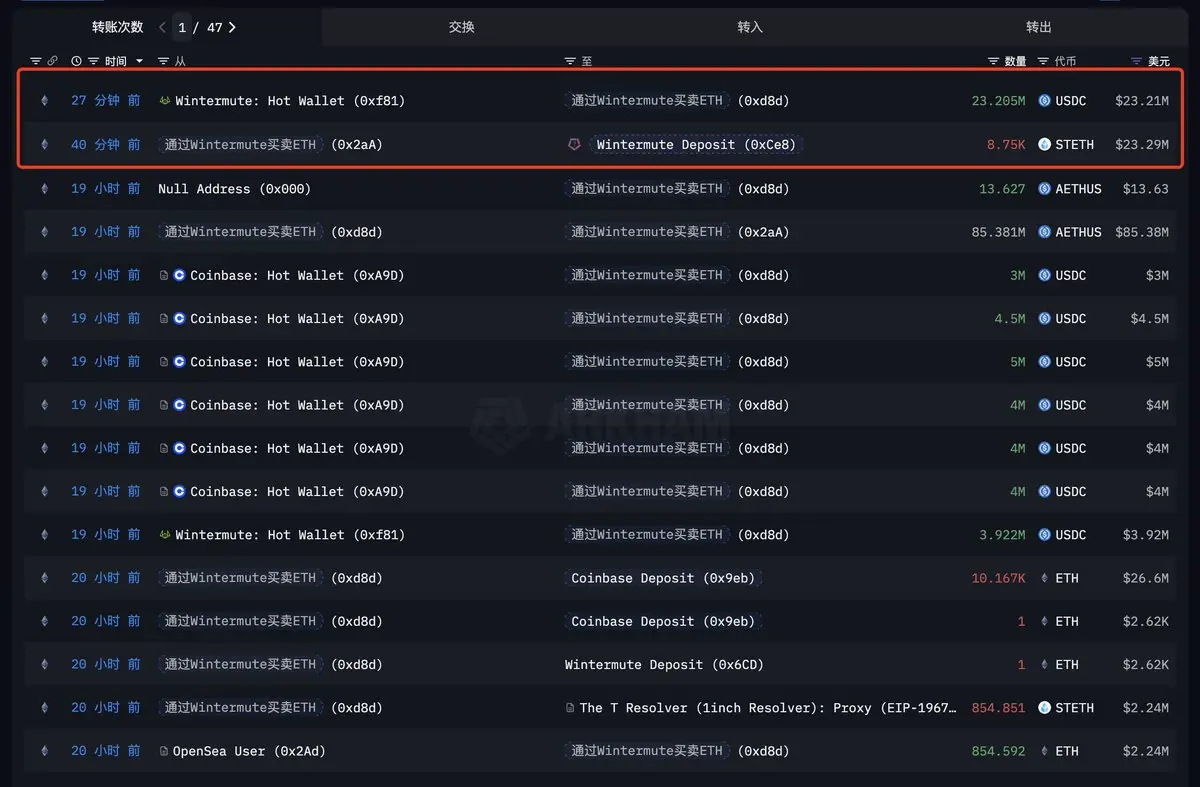Open the 美元 column filter
Image resolution: width=1200 pixels, height=787 pixels.
click(x=1136, y=61)
